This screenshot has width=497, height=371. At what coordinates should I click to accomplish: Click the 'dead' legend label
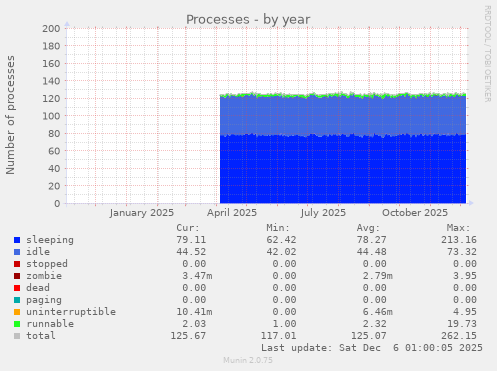click(38, 288)
